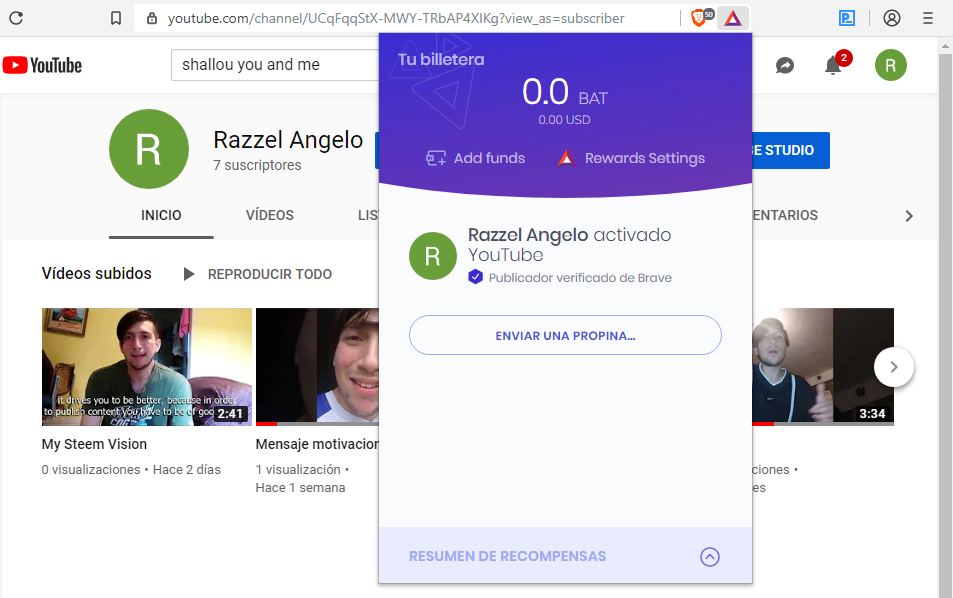This screenshot has width=953, height=598.
Task: Open the Rewards Settings link
Action: pos(645,158)
